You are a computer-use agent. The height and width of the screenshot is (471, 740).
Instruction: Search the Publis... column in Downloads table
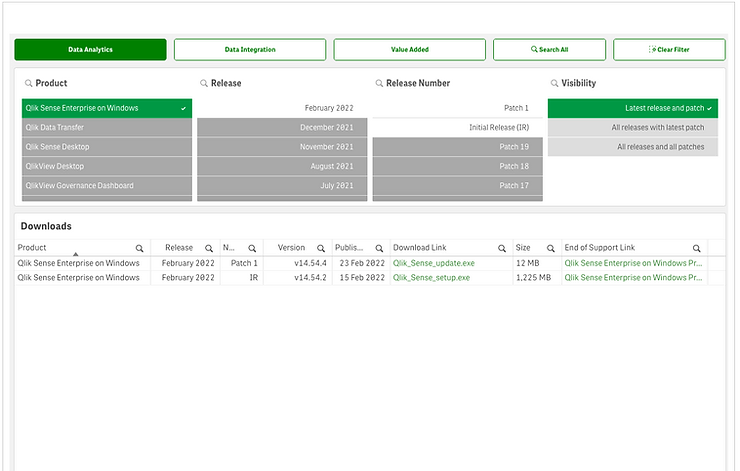click(x=379, y=248)
